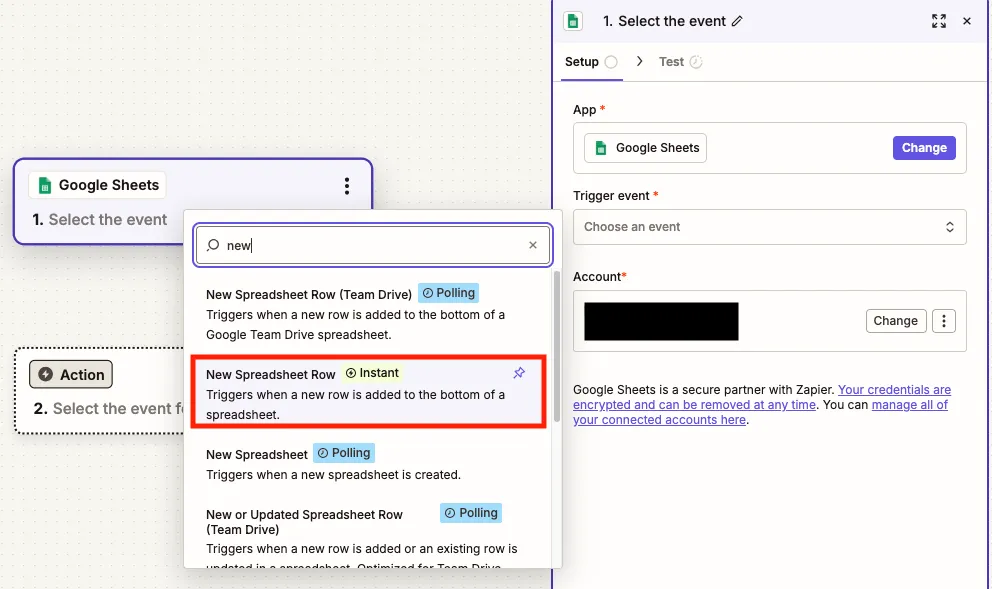Click the dropdown list scrollbar
This screenshot has height=589, width=992.
[557, 347]
